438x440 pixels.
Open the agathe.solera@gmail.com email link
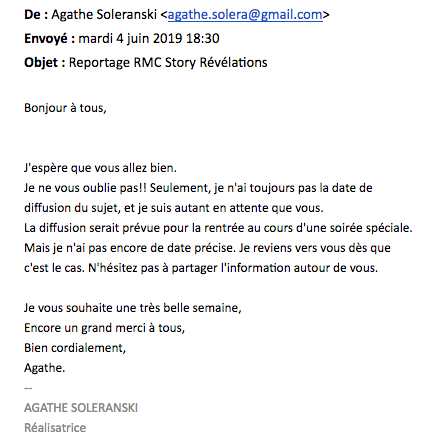245,15
